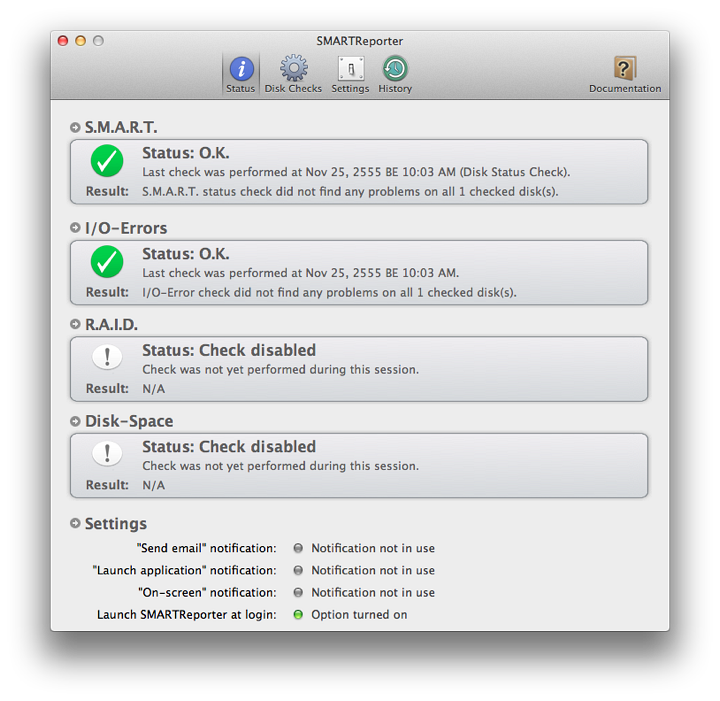Click the S.M.A.R.T. heading text

(121, 127)
